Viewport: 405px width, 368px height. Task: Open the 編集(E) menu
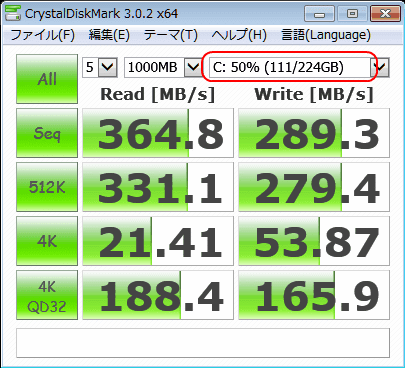tap(109, 35)
